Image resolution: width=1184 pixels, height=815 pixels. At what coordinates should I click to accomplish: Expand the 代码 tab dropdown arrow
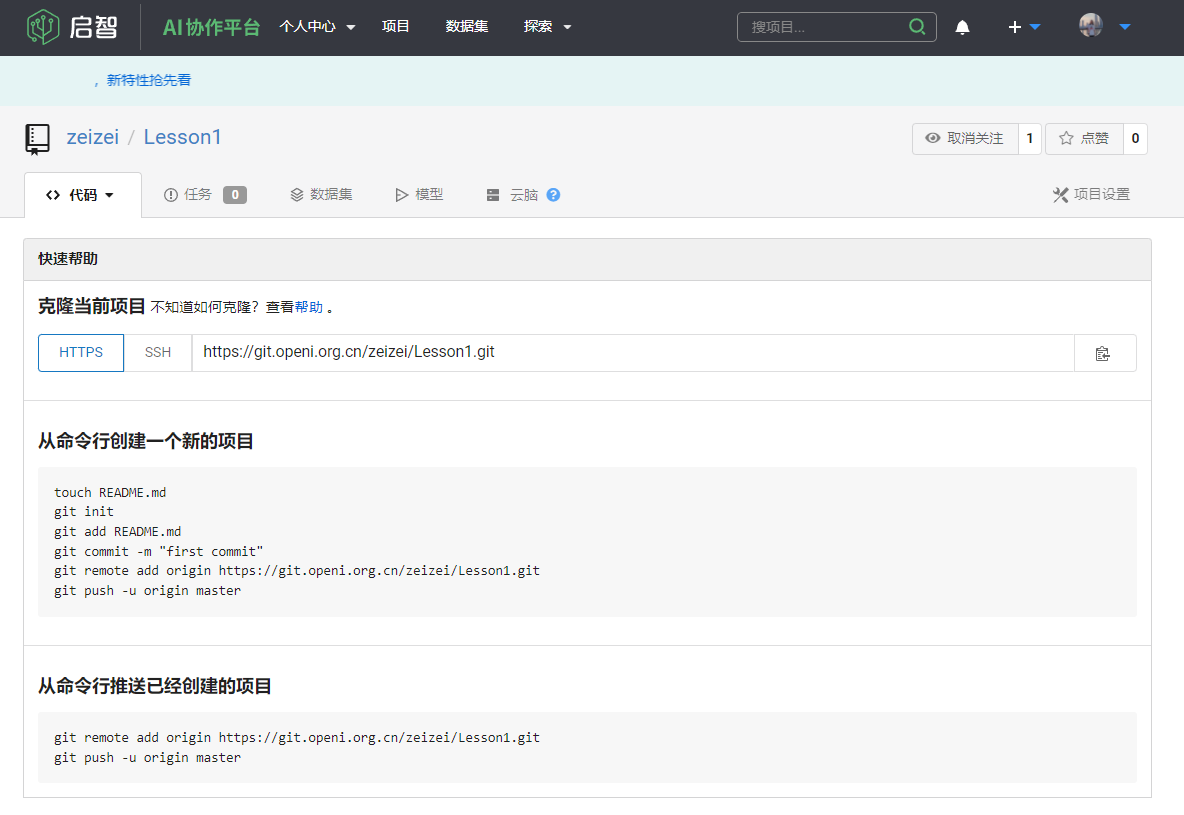point(109,196)
